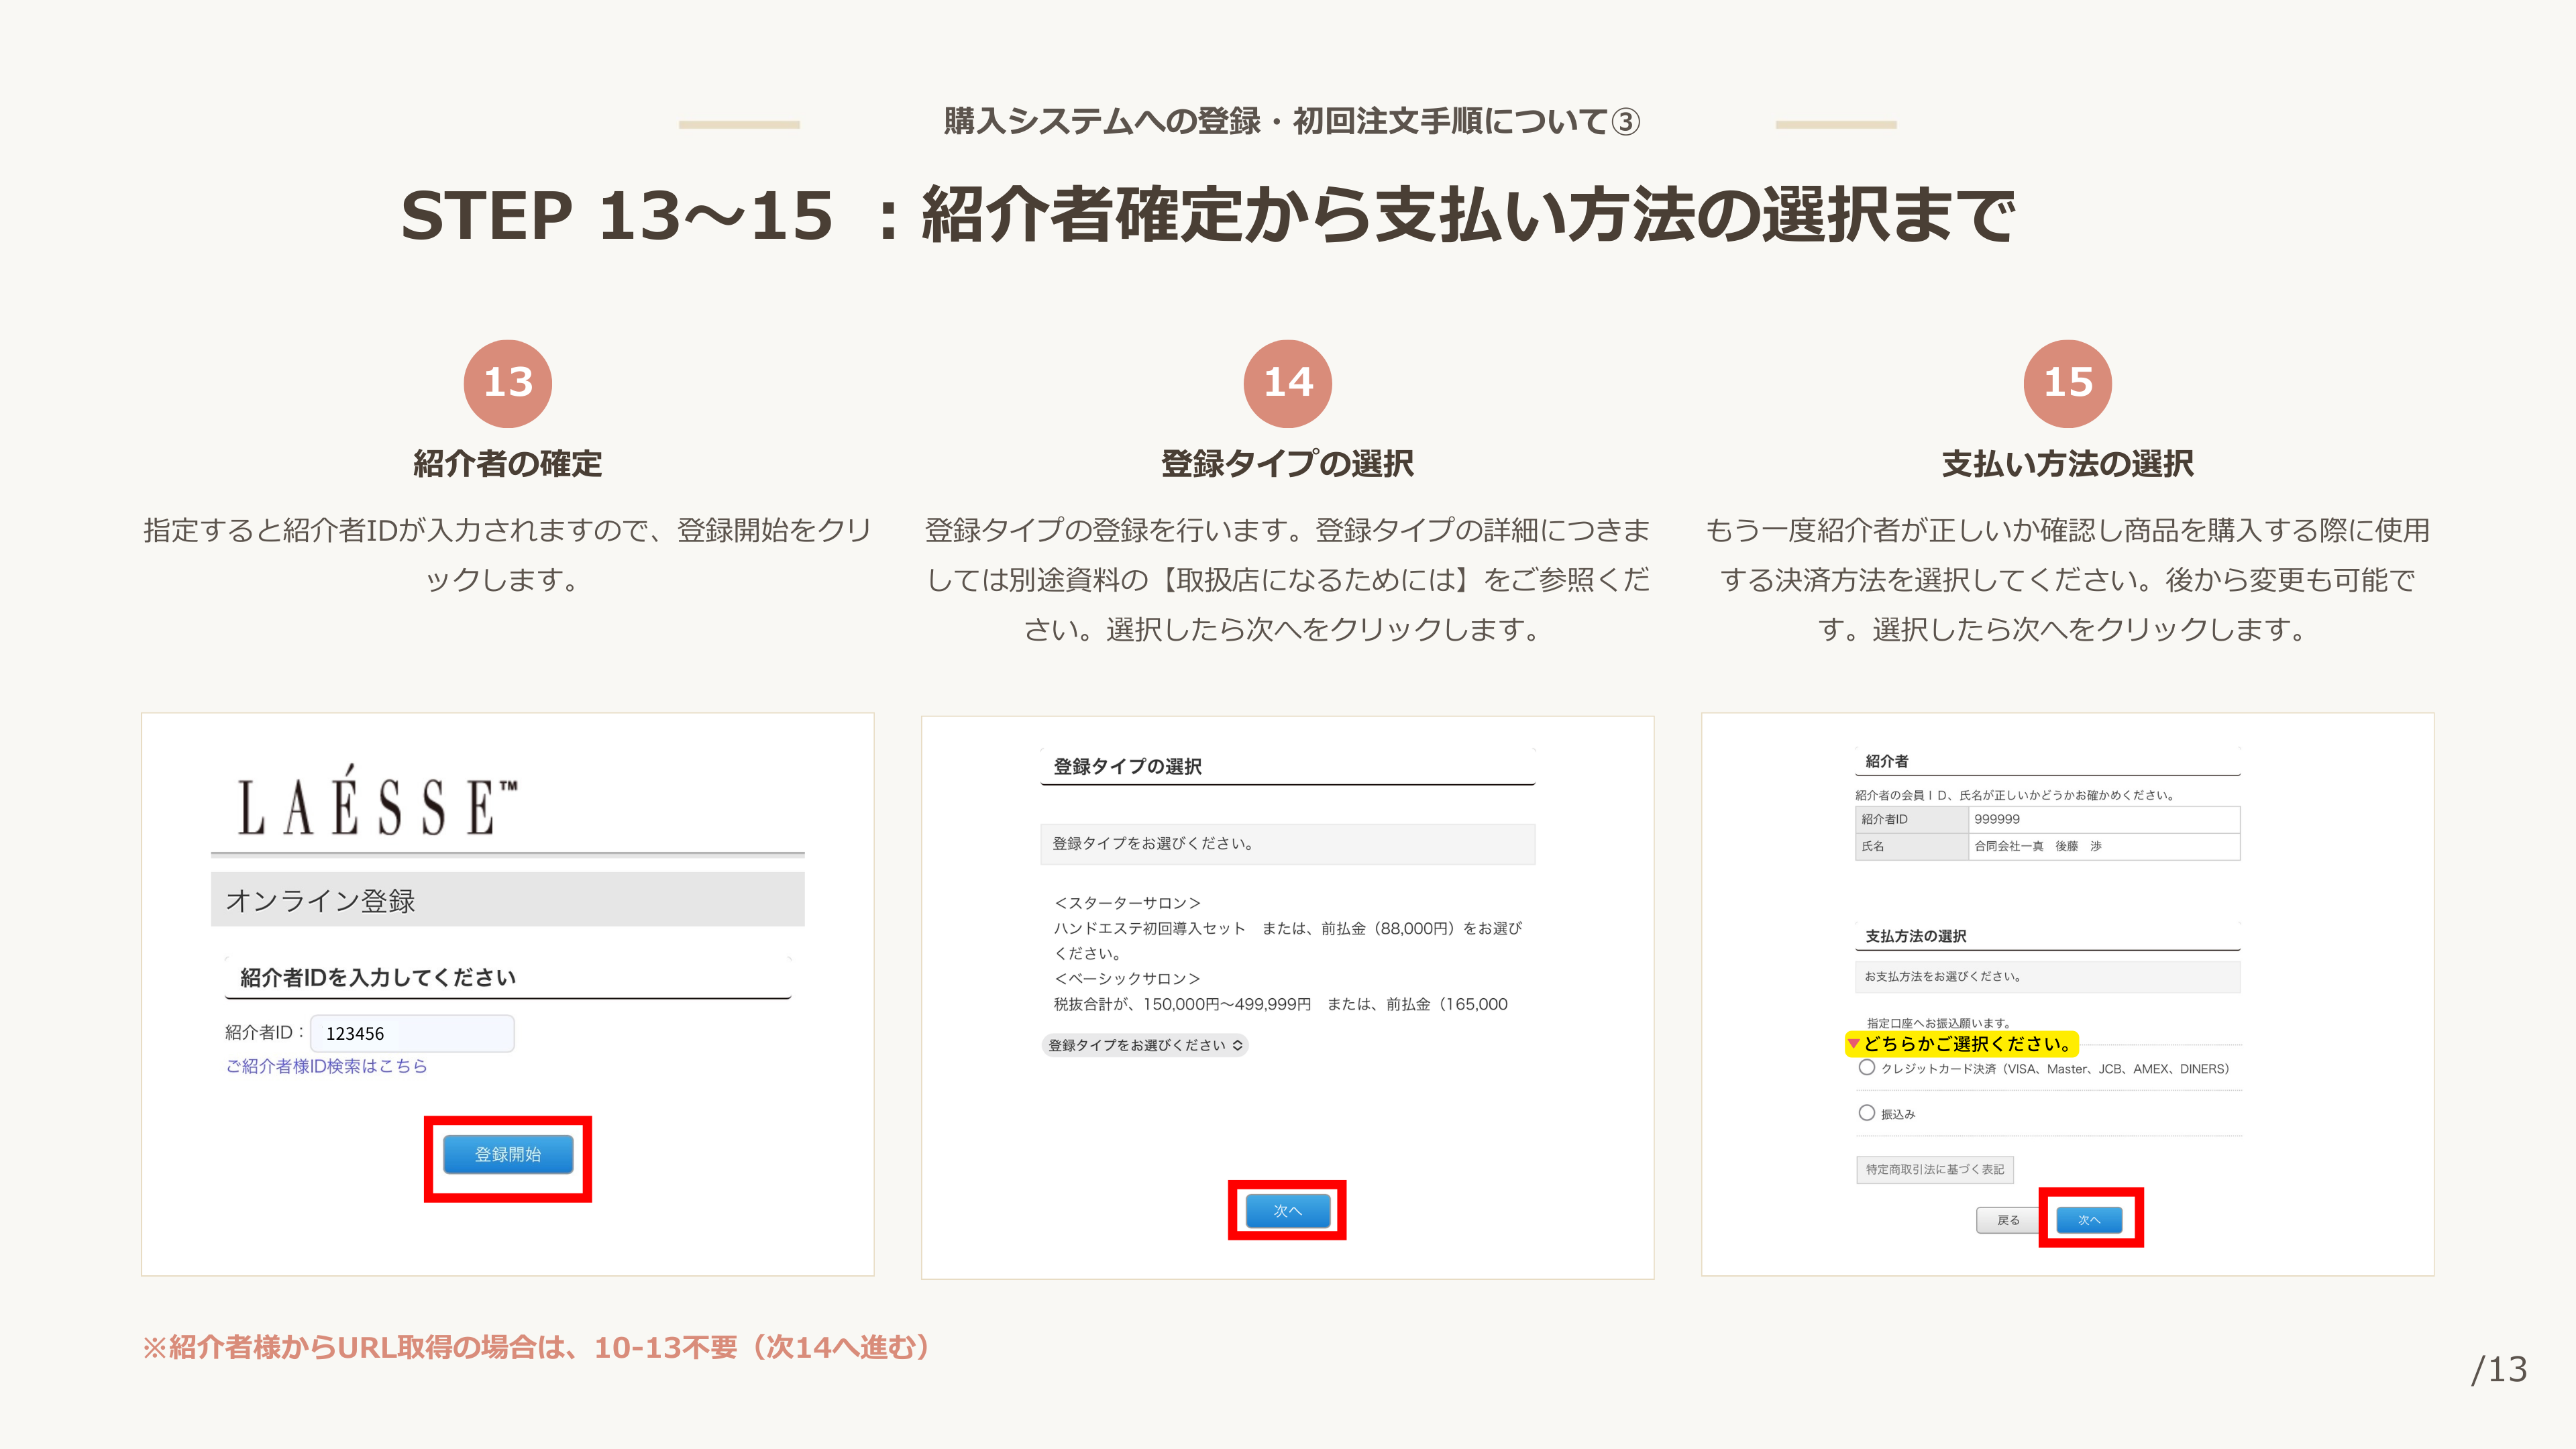The width and height of the screenshot is (2576, 1449).
Task: Select the 振込み radio button
Action: point(1866,1113)
